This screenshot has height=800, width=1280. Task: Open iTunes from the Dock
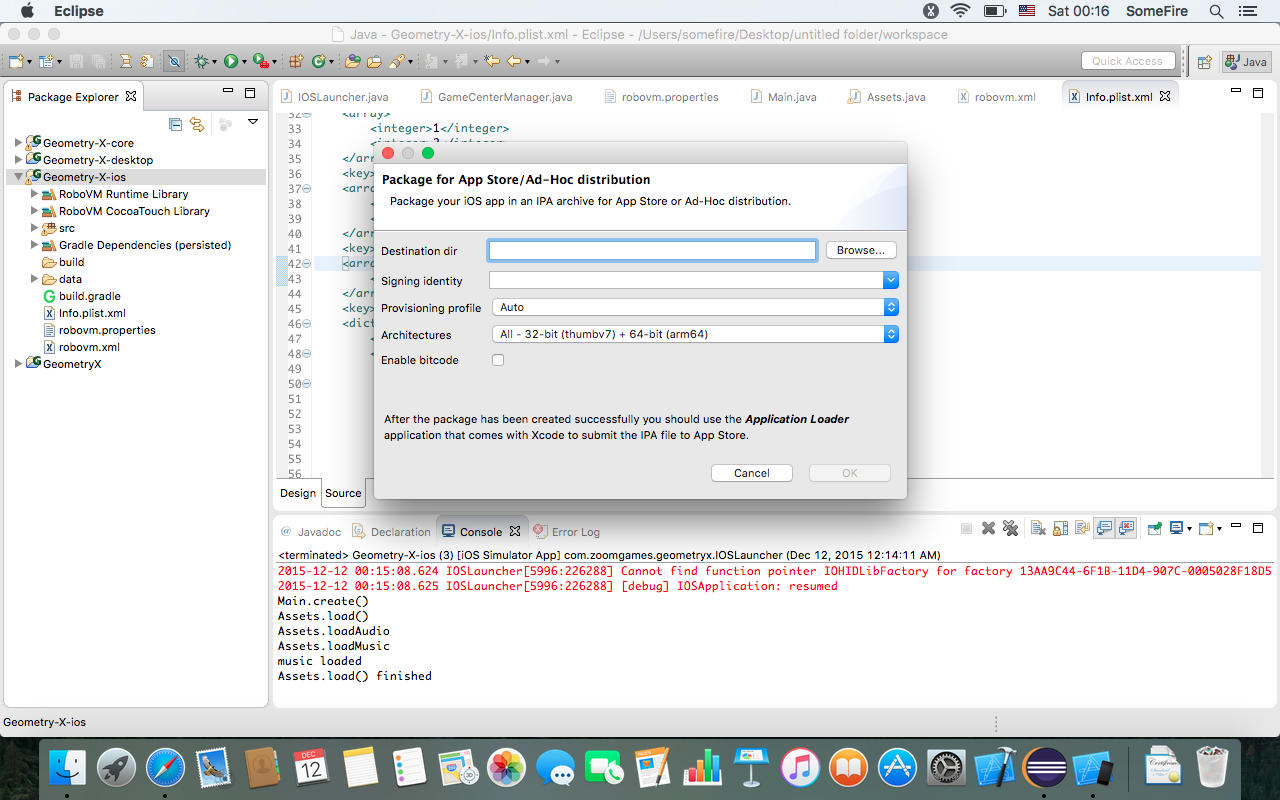[799, 767]
